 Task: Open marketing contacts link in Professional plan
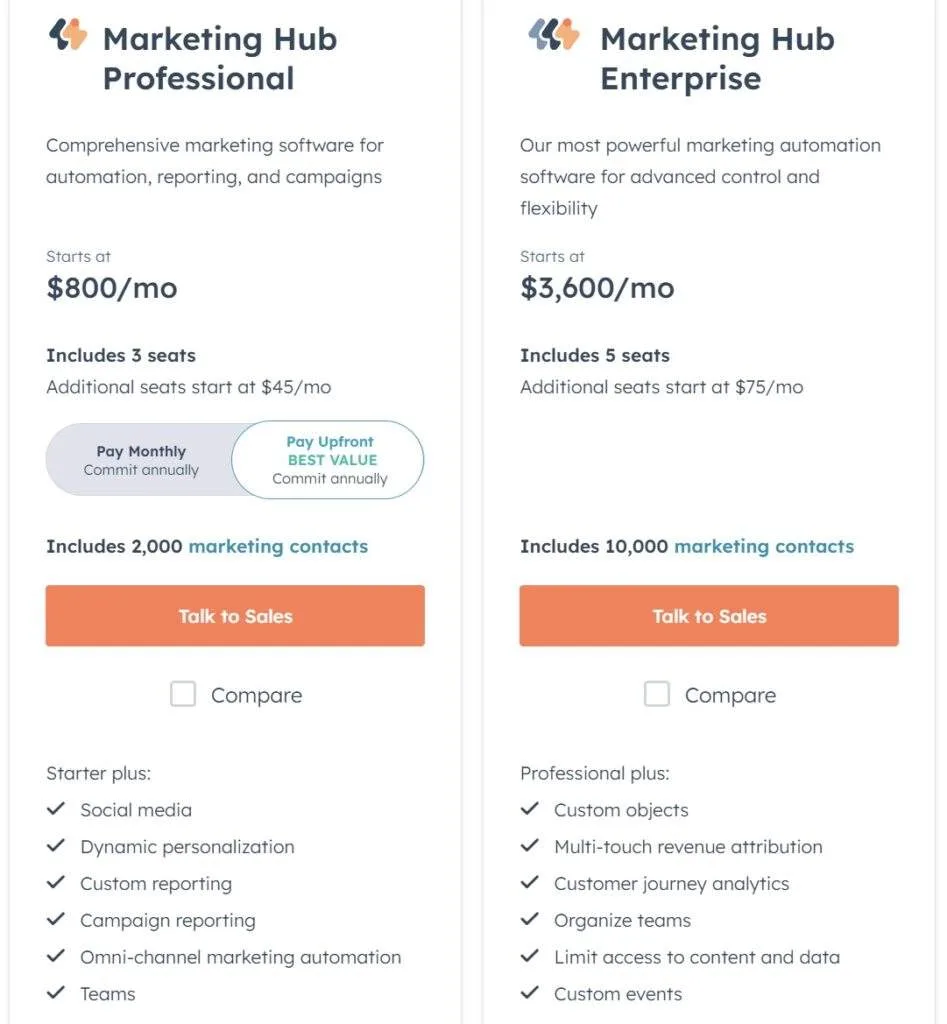[278, 546]
